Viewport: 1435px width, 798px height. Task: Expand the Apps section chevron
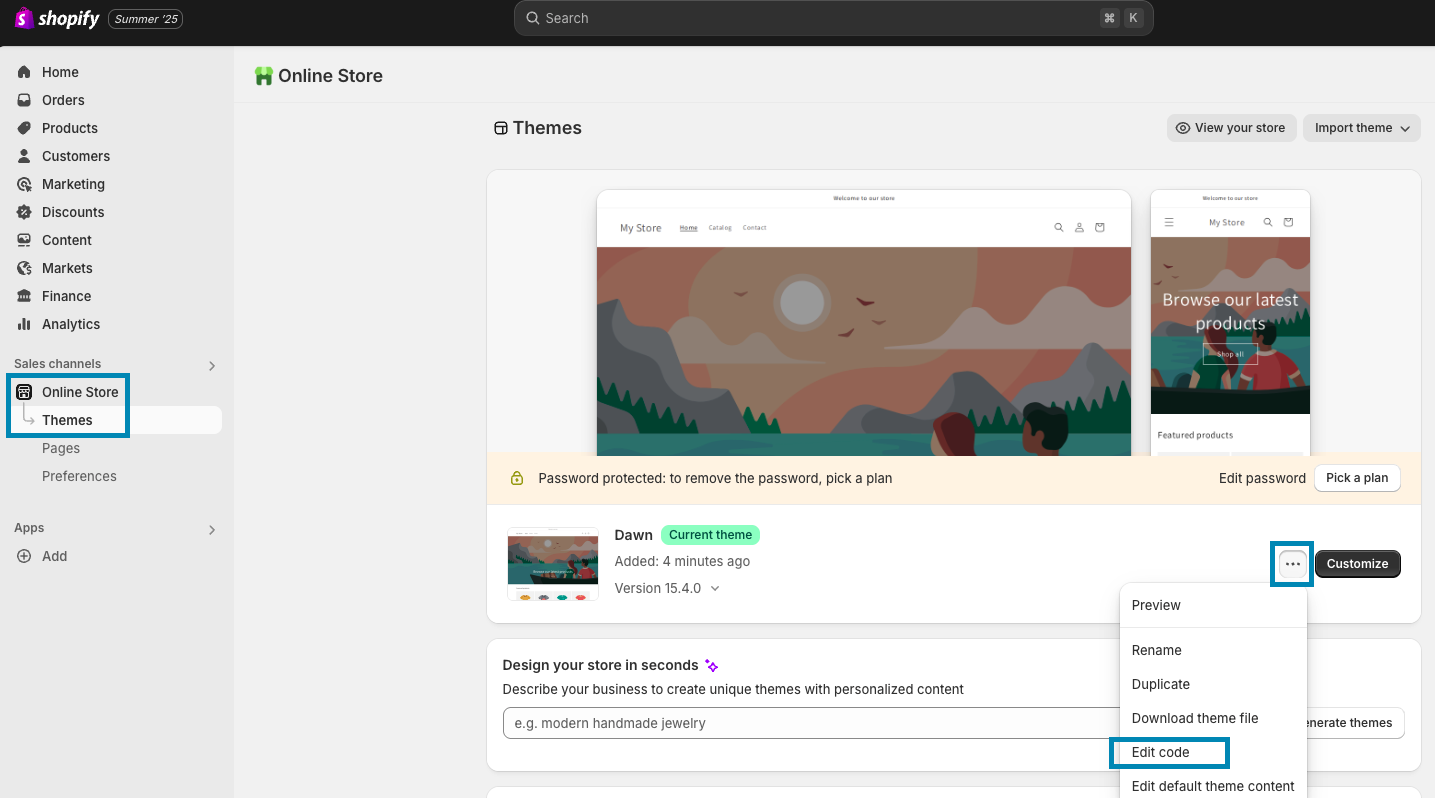[x=212, y=530]
